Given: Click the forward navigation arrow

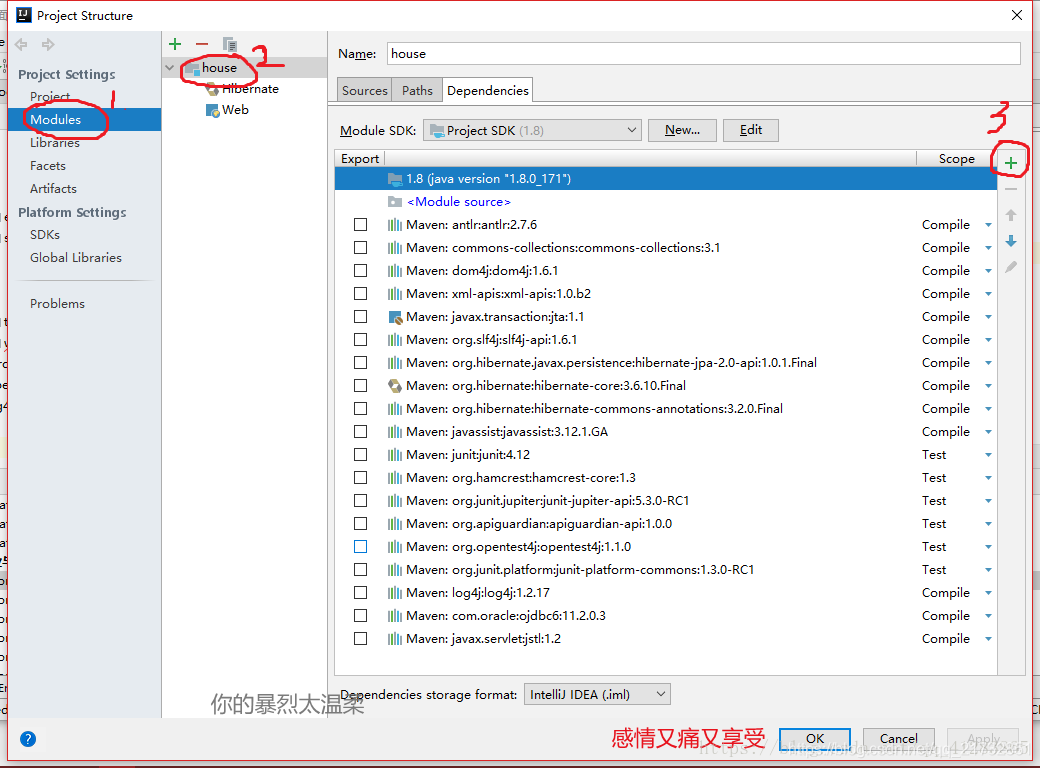Looking at the screenshot, I should point(48,44).
